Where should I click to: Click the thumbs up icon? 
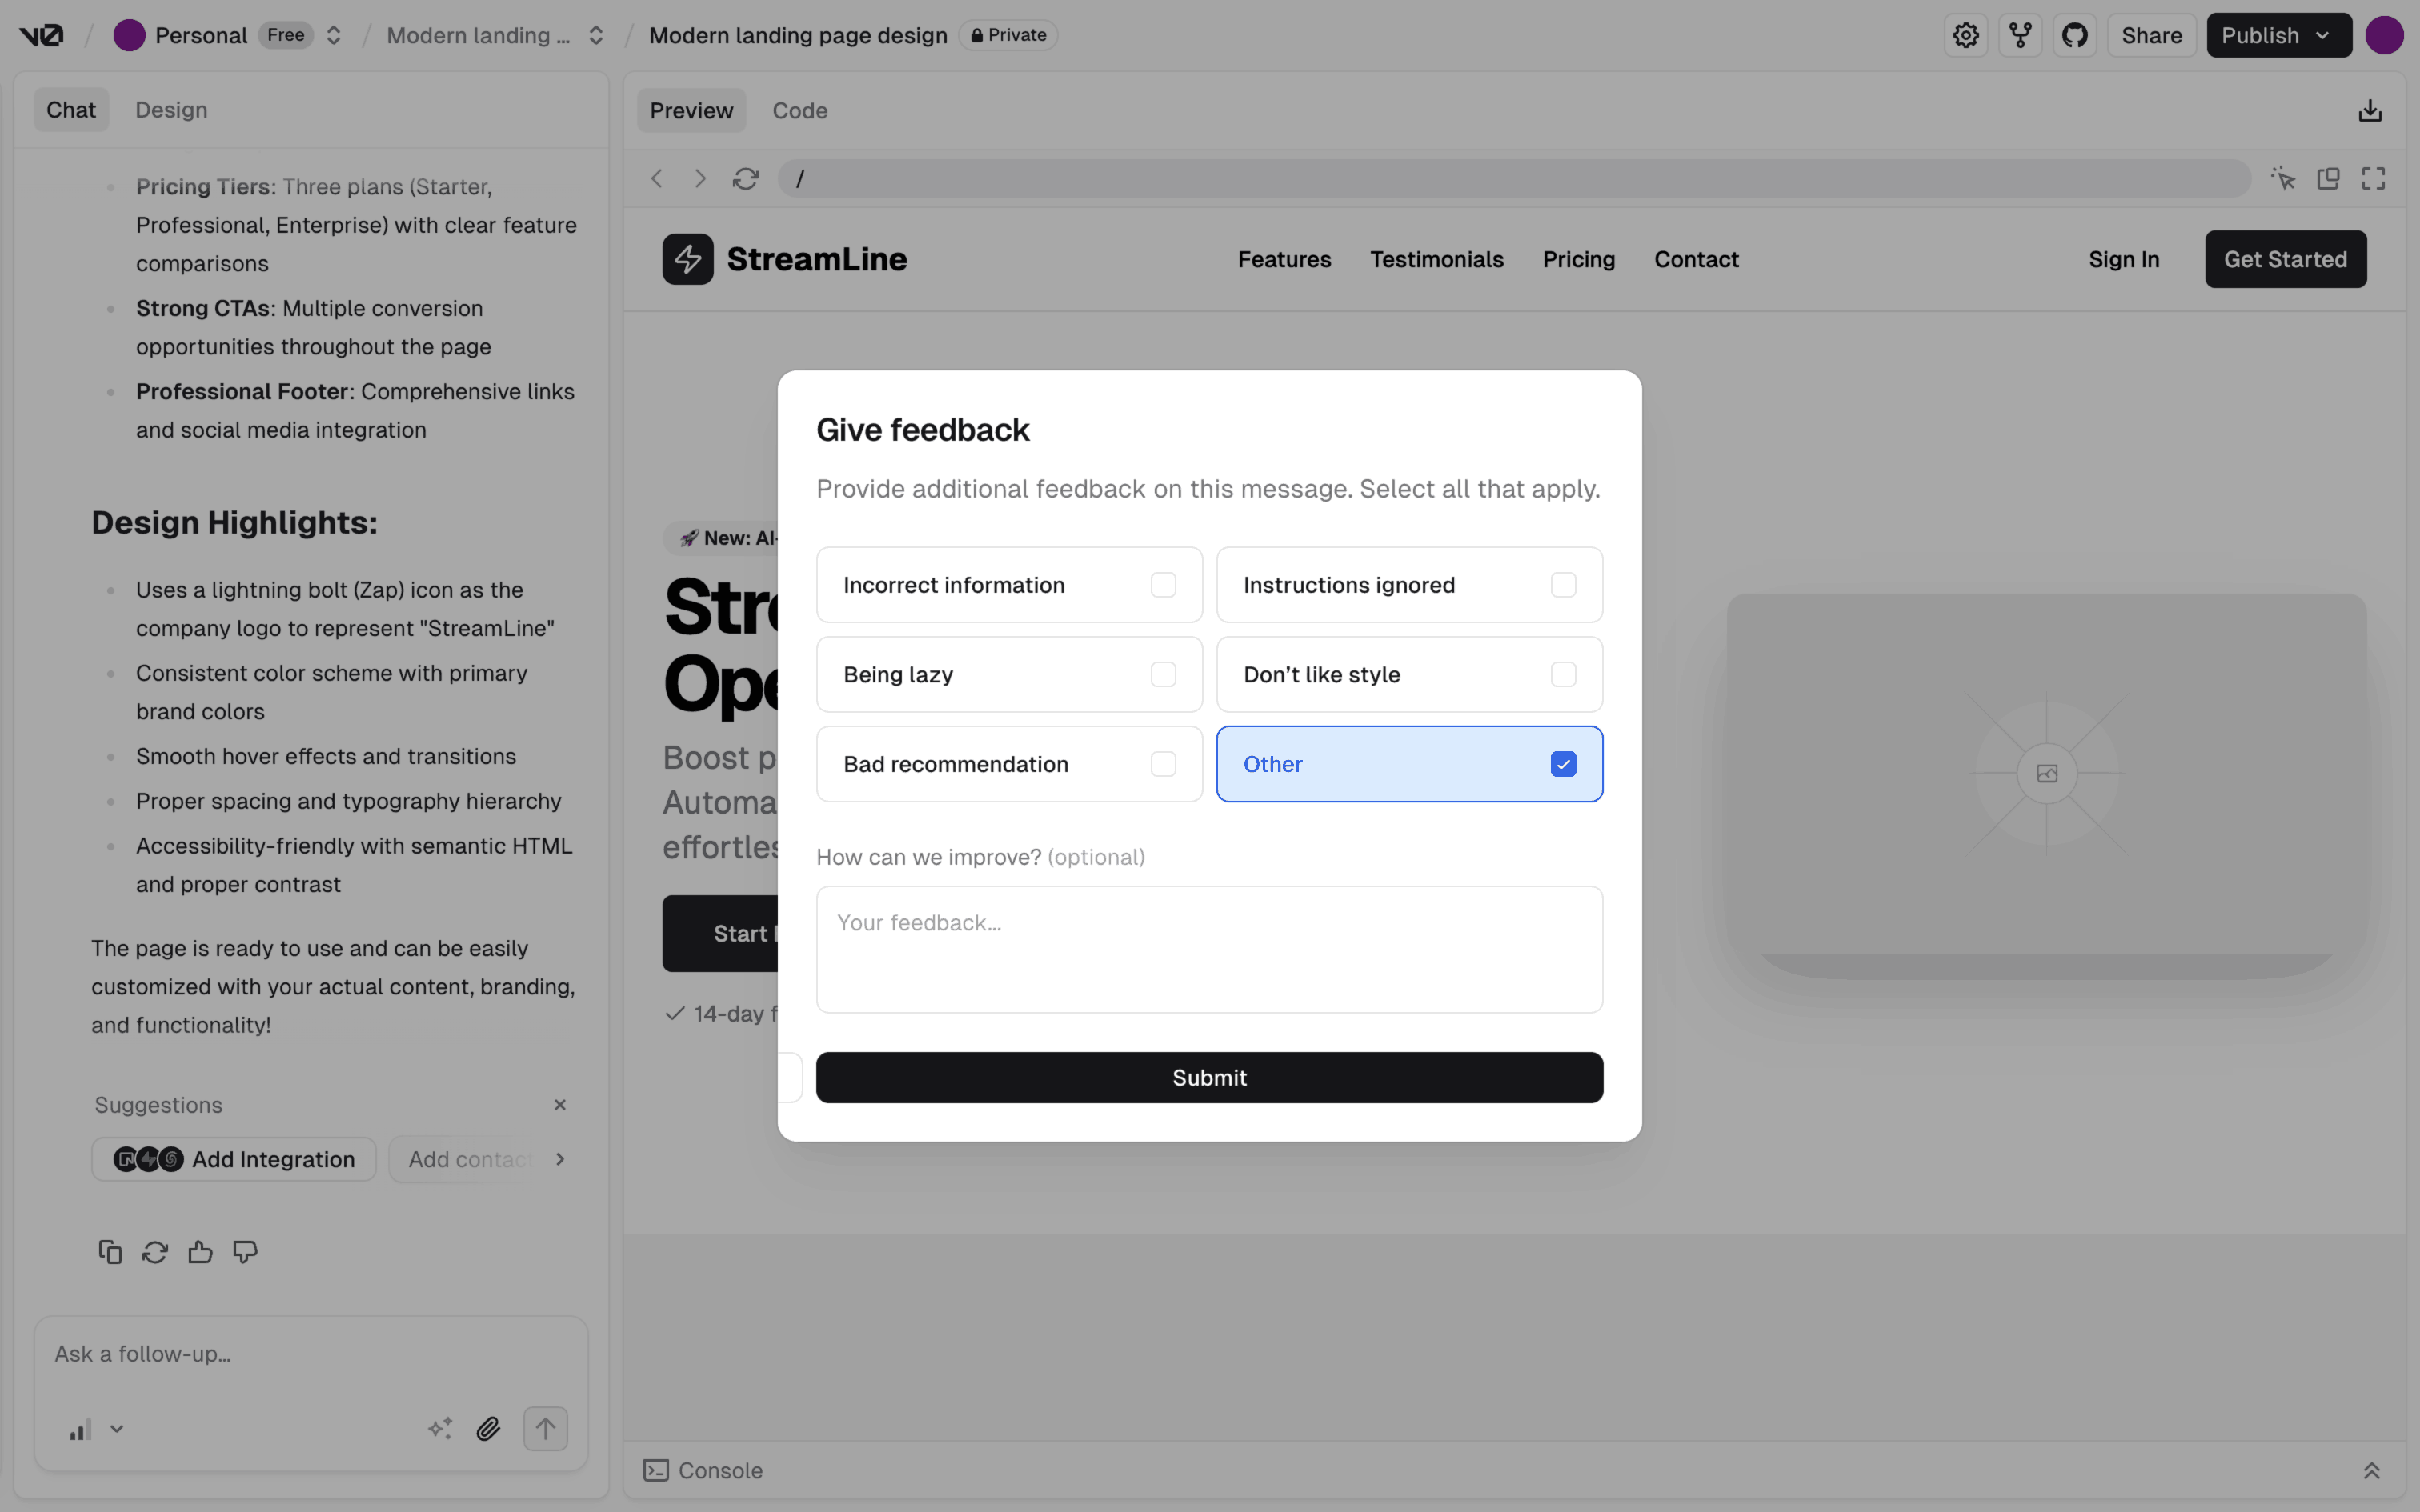(200, 1252)
